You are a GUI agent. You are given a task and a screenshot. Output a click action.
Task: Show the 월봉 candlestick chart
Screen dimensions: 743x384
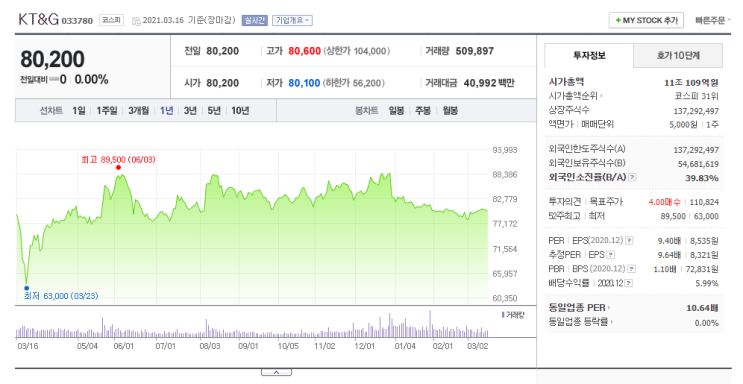pos(450,110)
